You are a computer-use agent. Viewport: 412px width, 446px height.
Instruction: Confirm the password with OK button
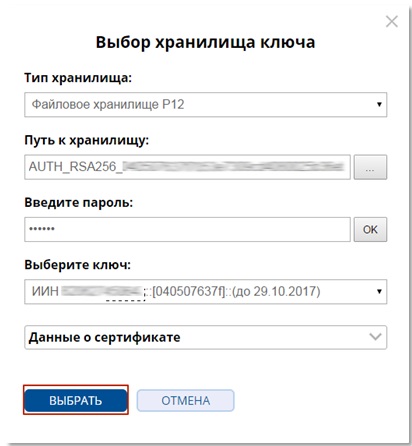370,229
